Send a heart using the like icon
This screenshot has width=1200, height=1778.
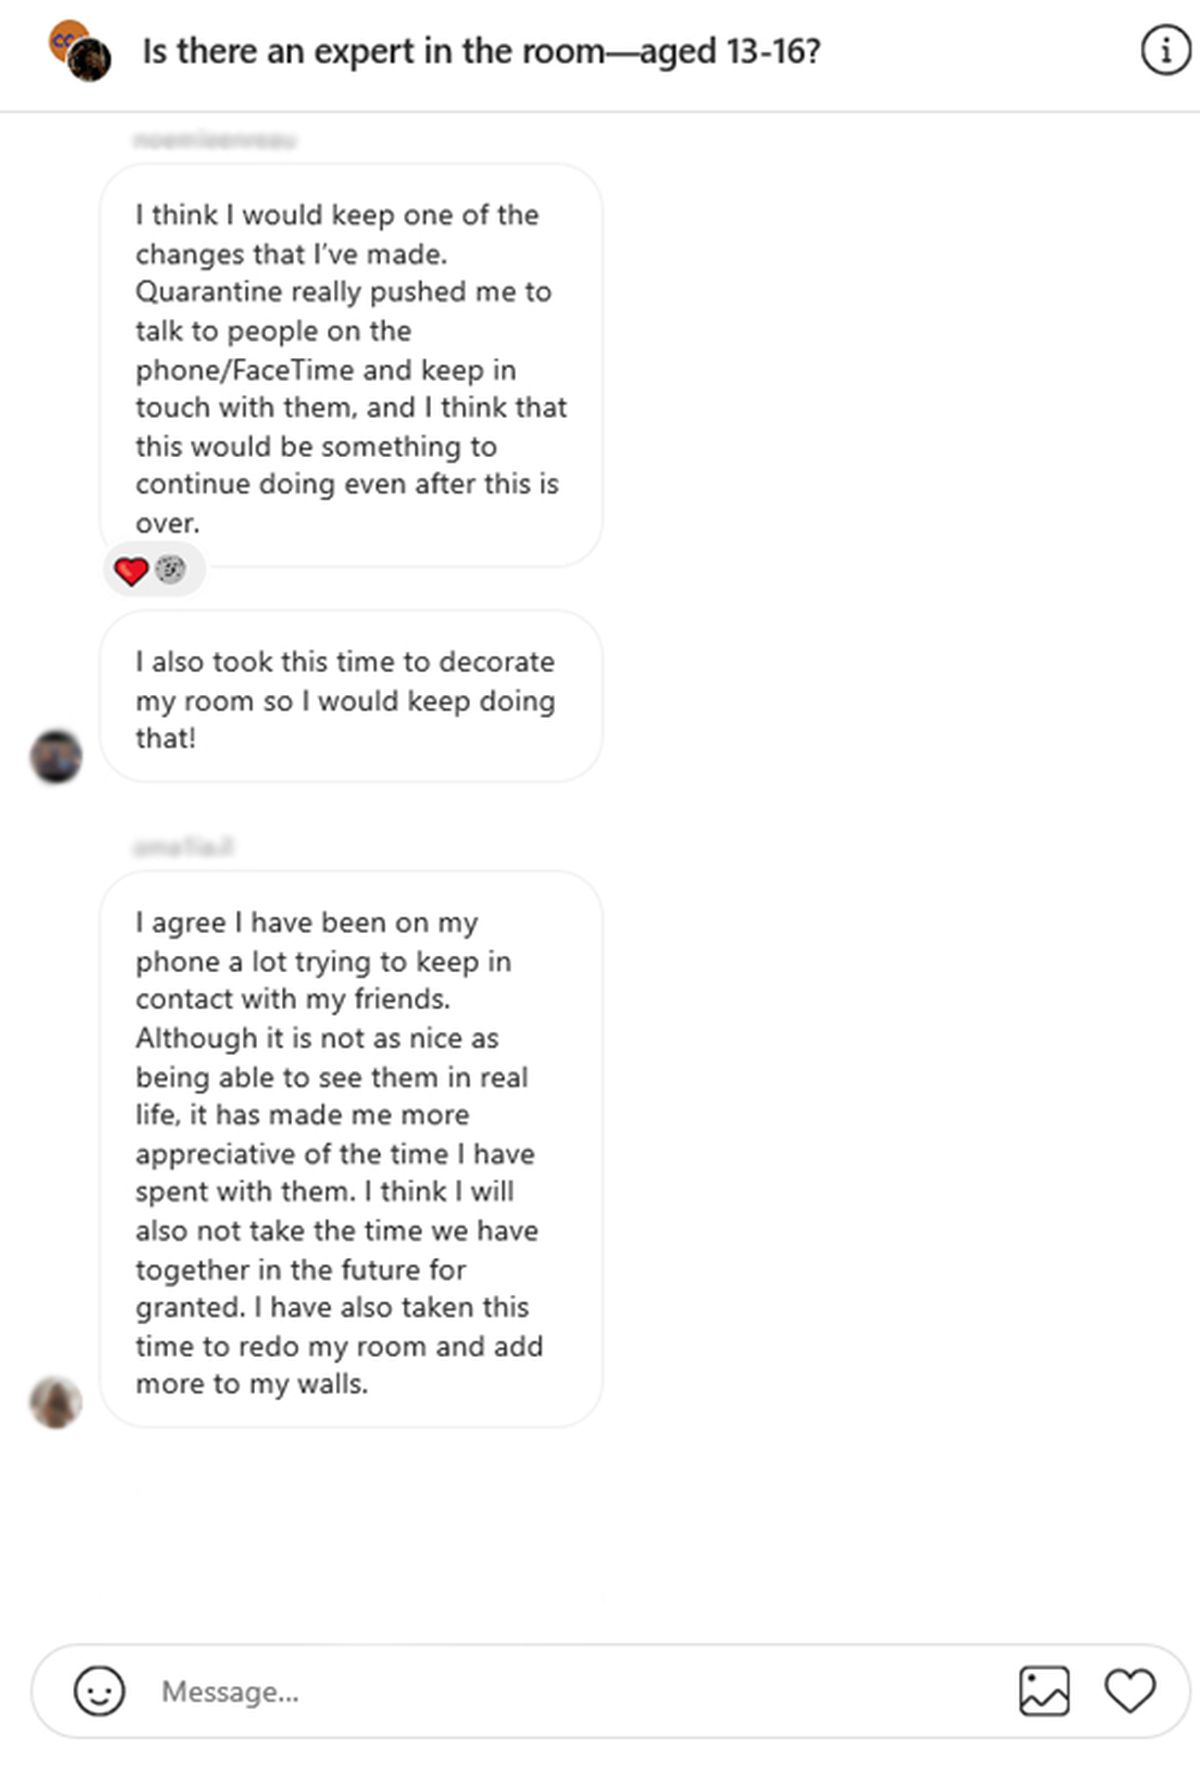point(1130,1691)
